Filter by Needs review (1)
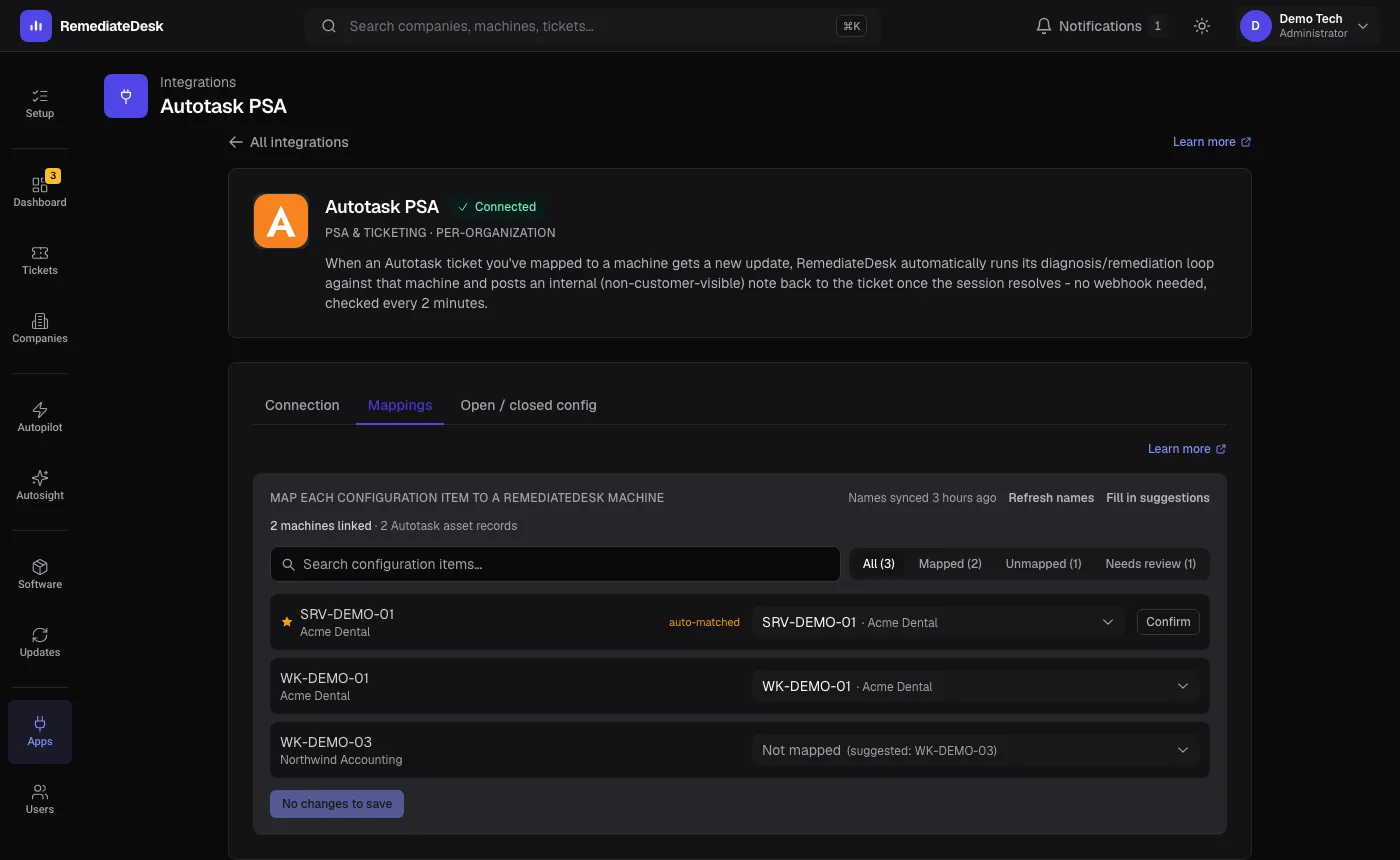 1150,564
